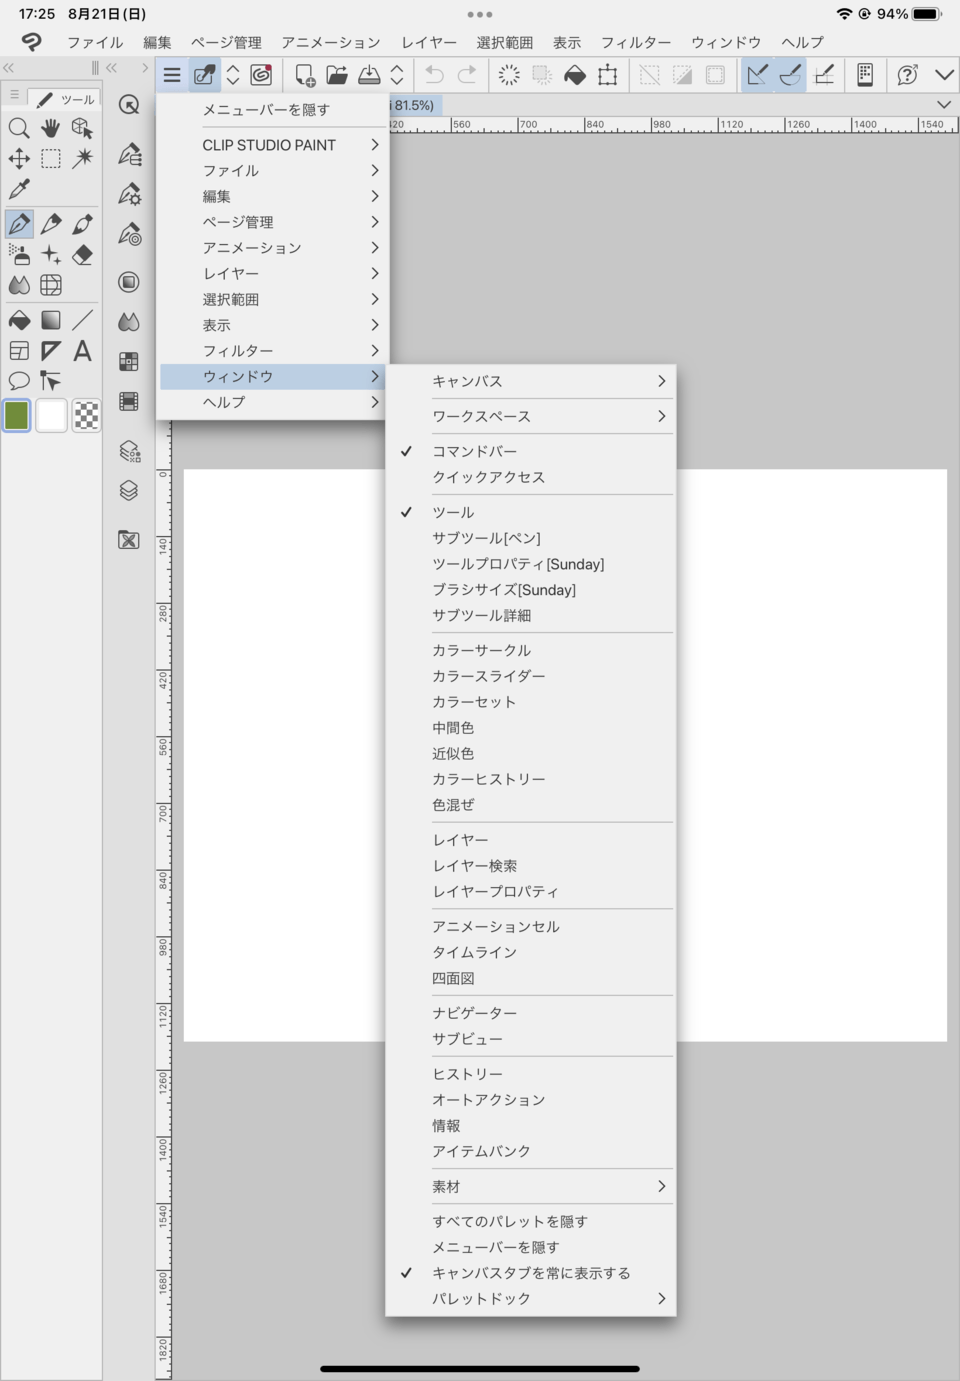
Task: Click the Undo arrow icon
Action: [434, 75]
